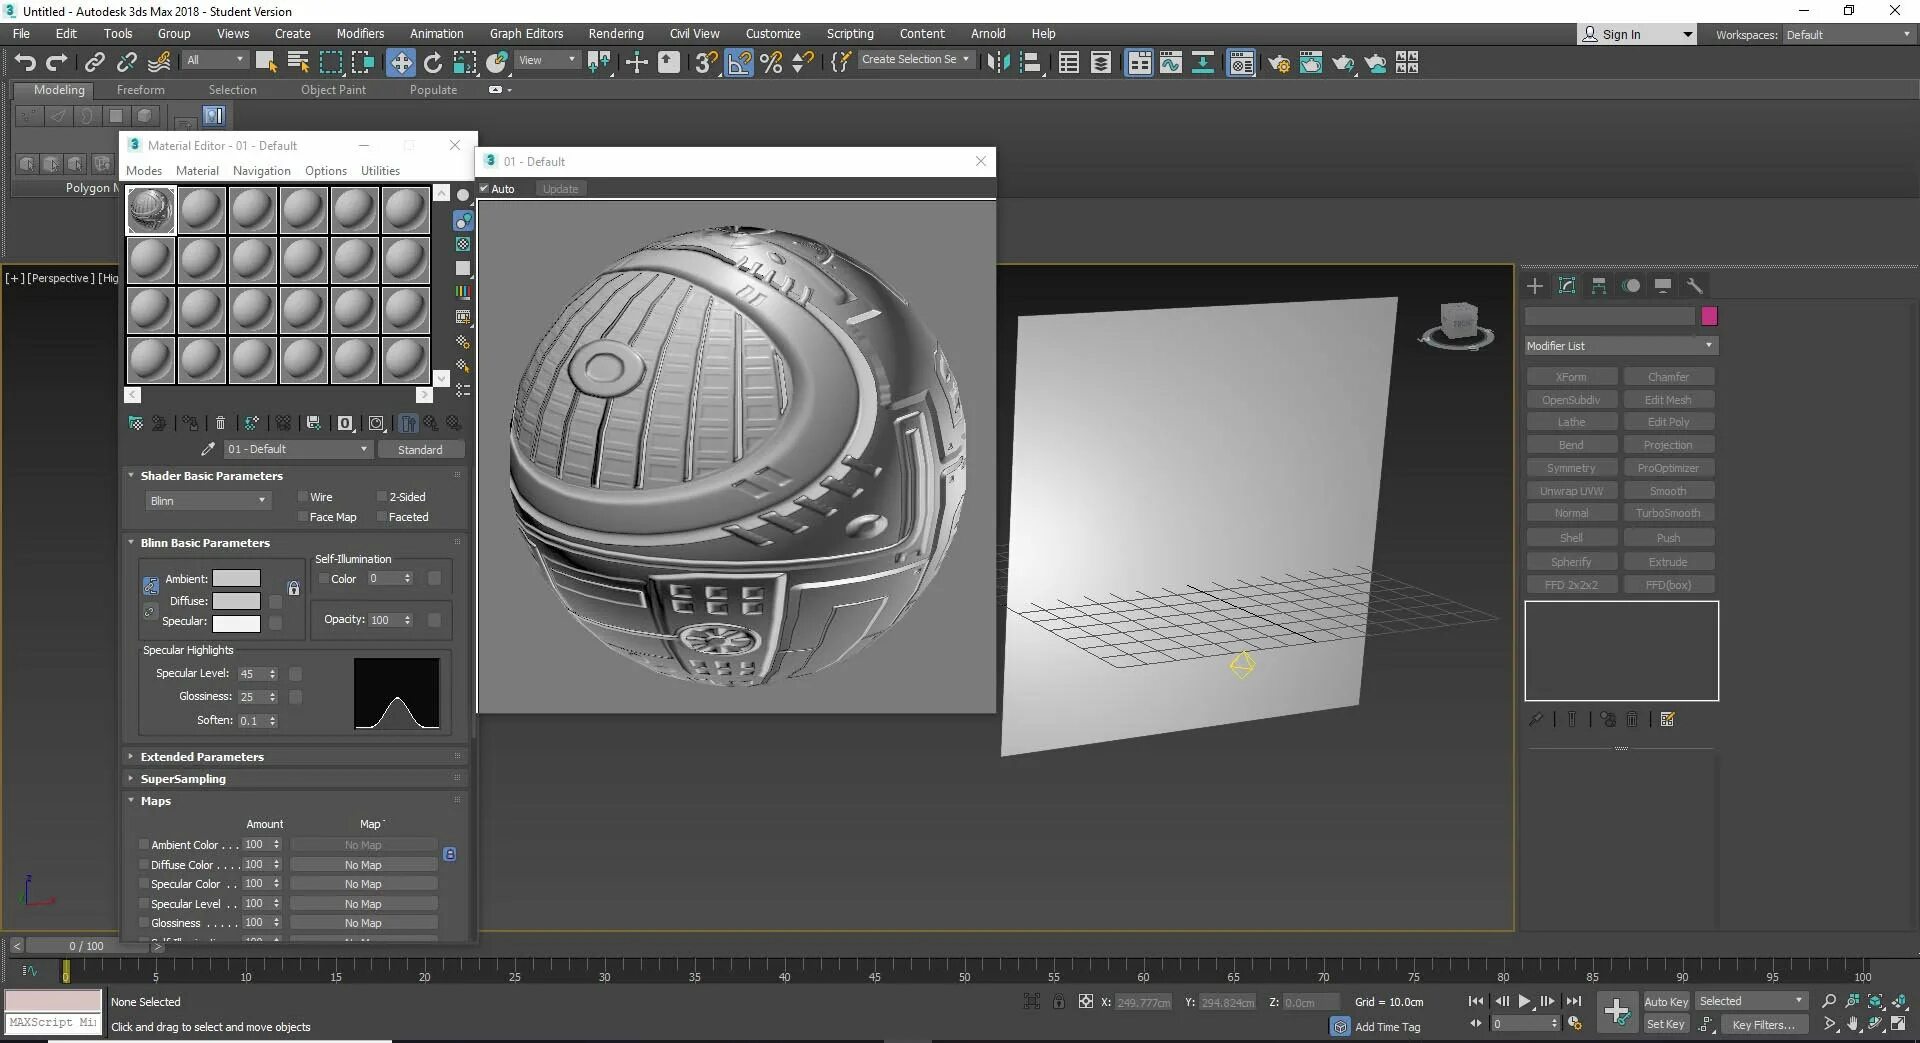Activate the Select and Move tool

pos(400,63)
